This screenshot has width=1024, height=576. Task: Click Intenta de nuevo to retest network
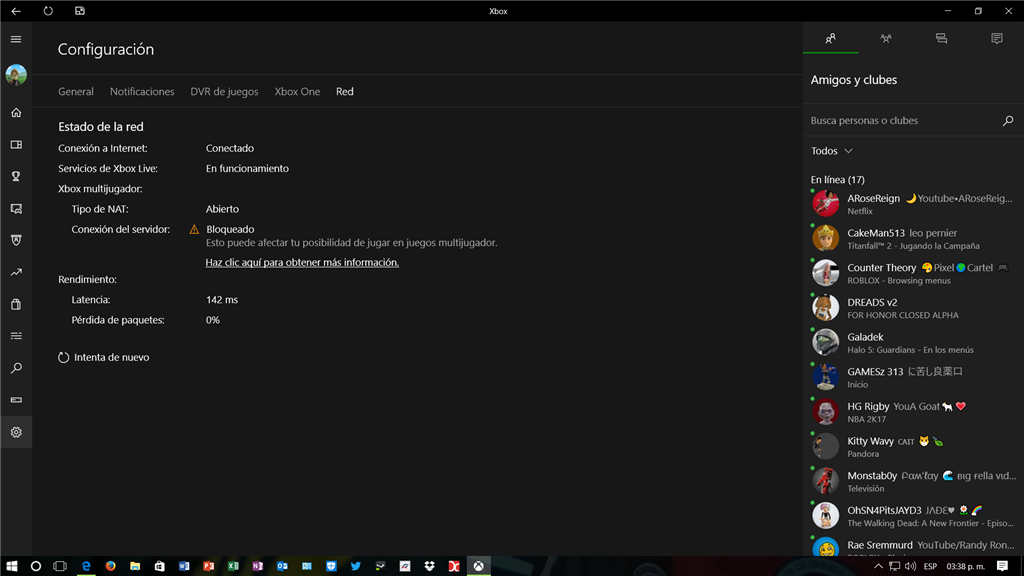pos(104,357)
